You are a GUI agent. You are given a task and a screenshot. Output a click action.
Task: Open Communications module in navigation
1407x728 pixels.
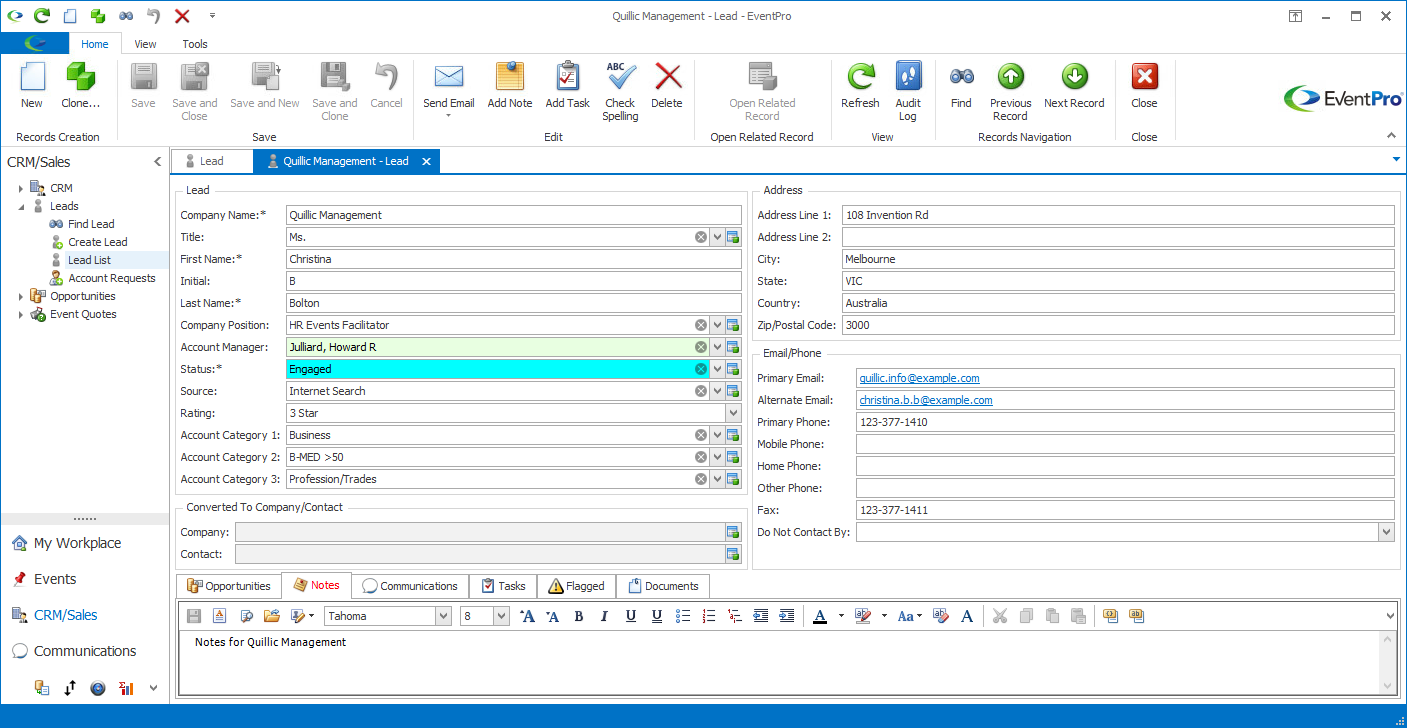click(85, 651)
